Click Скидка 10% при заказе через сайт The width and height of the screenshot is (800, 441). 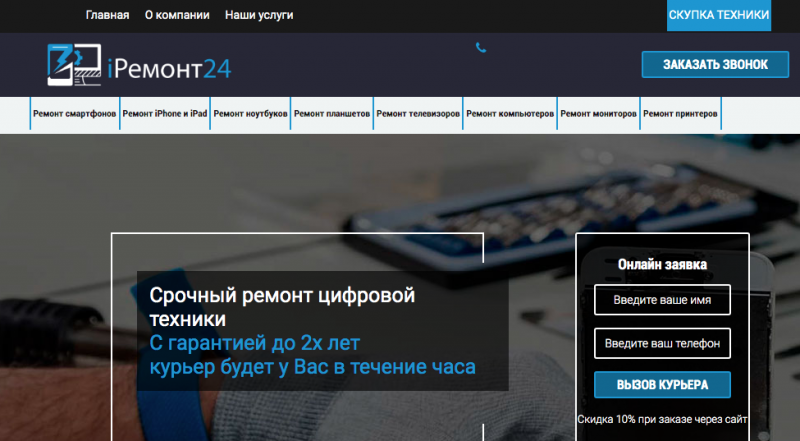coord(662,420)
